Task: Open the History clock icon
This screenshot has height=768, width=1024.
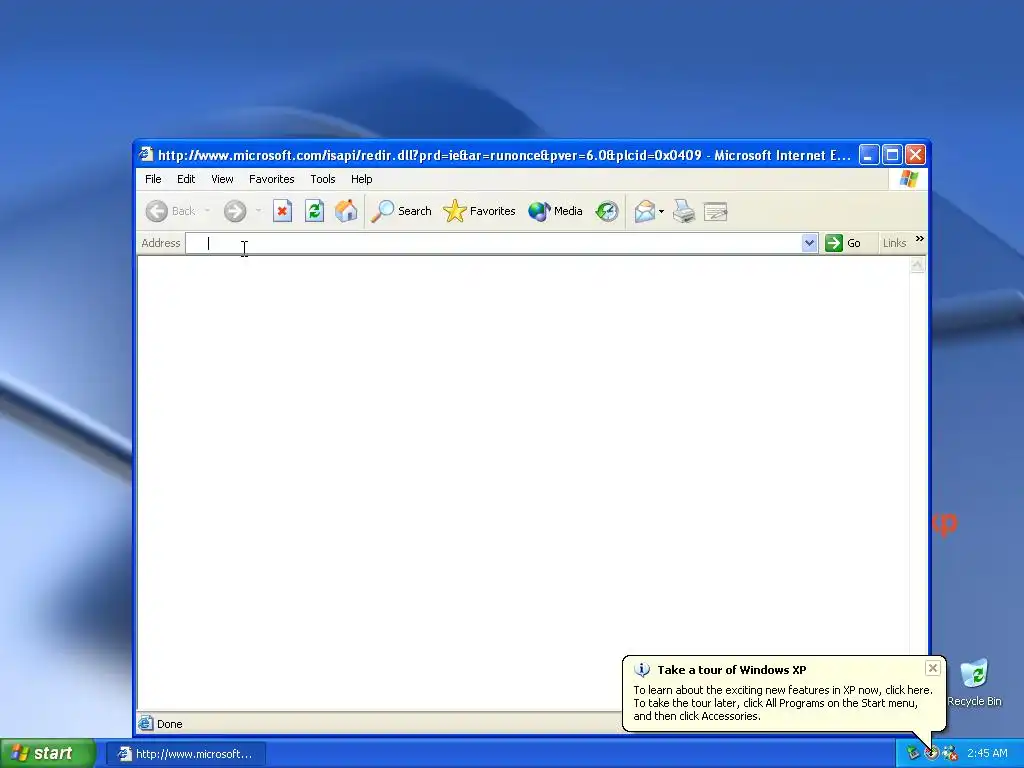Action: coord(607,211)
